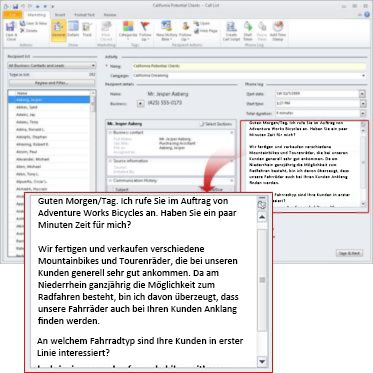Switch to the Review tab
This screenshot has width=373, height=373.
110,15
